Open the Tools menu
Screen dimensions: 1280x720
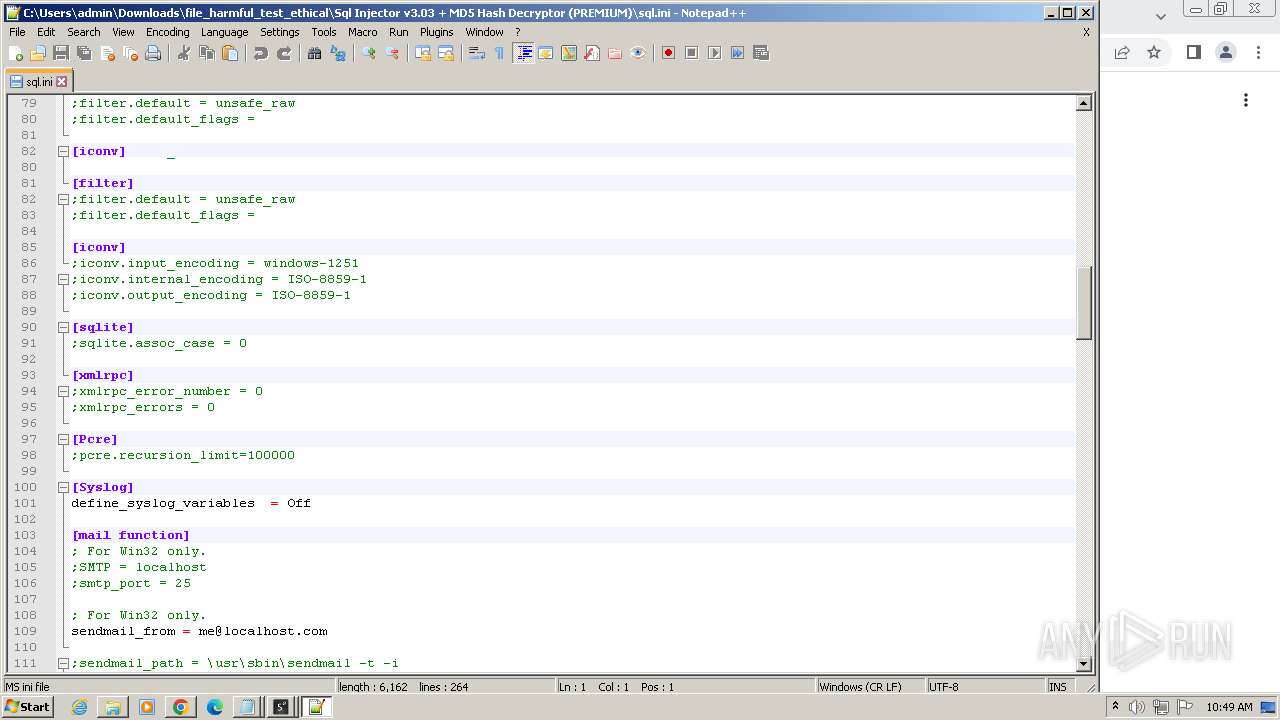(x=324, y=32)
